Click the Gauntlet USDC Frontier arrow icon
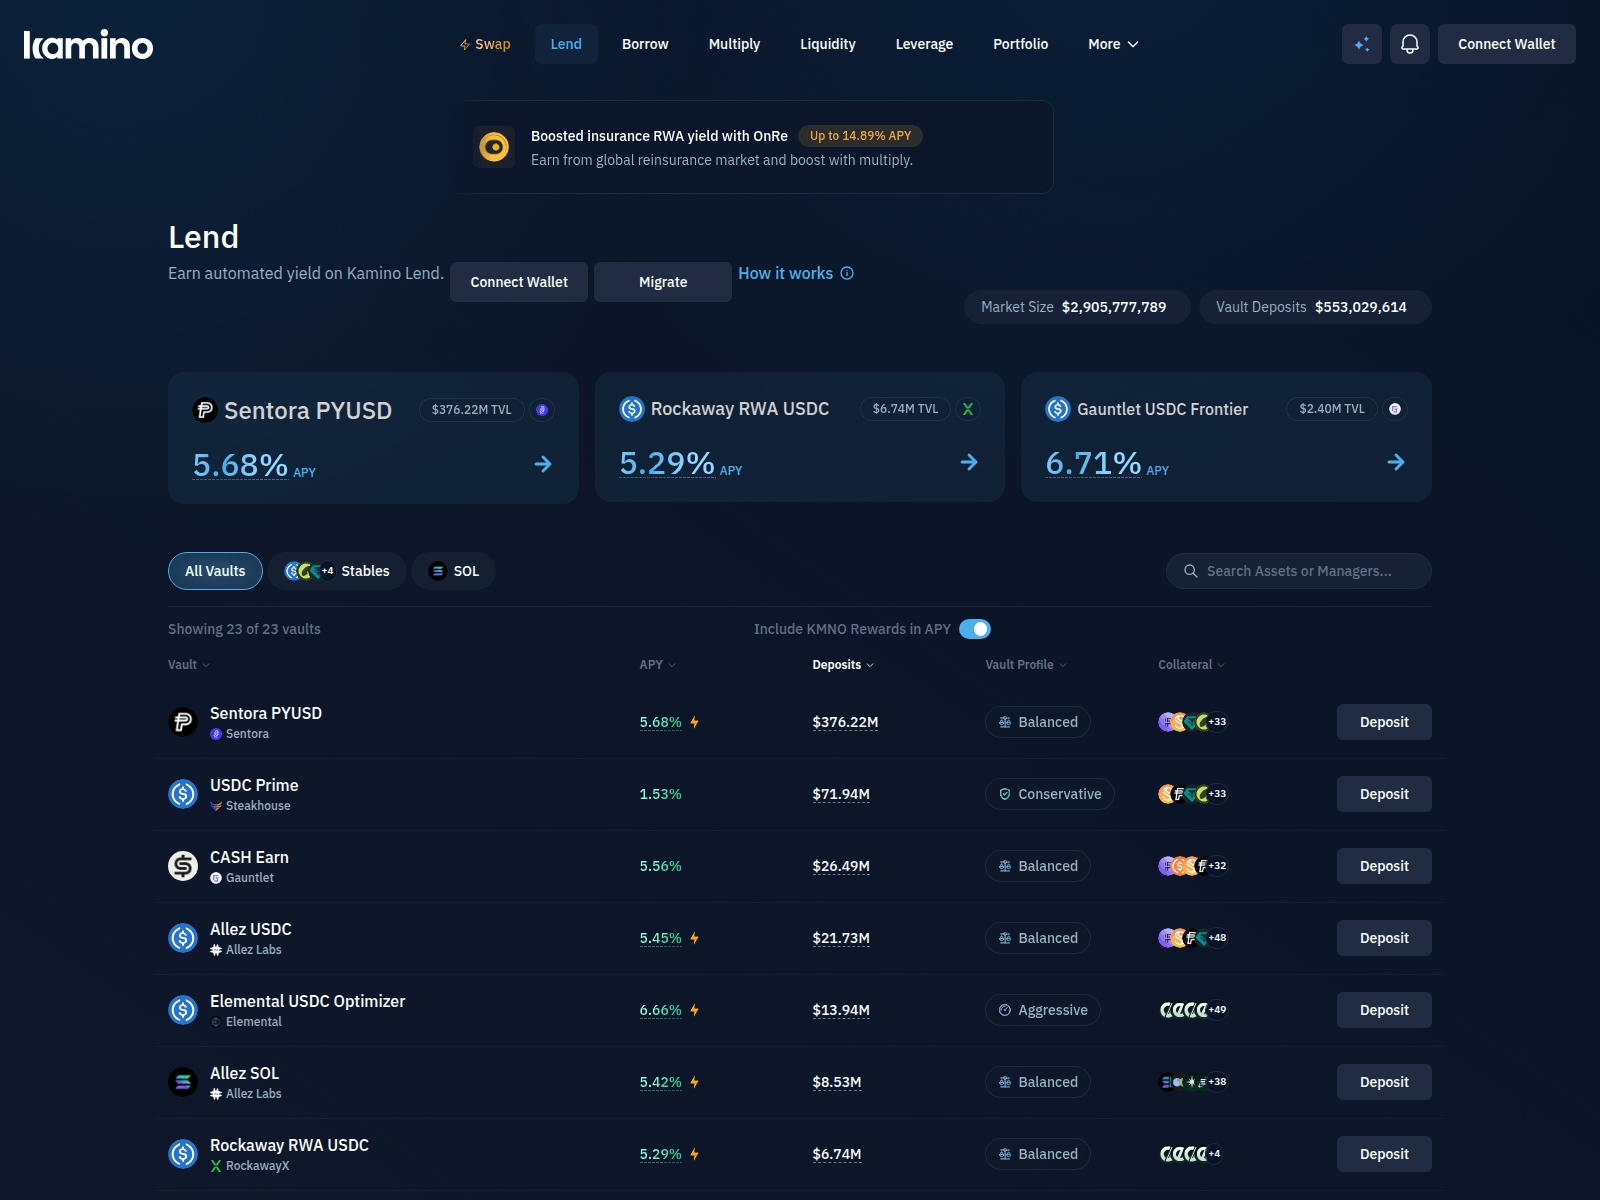This screenshot has height=1200, width=1600. tap(1396, 462)
